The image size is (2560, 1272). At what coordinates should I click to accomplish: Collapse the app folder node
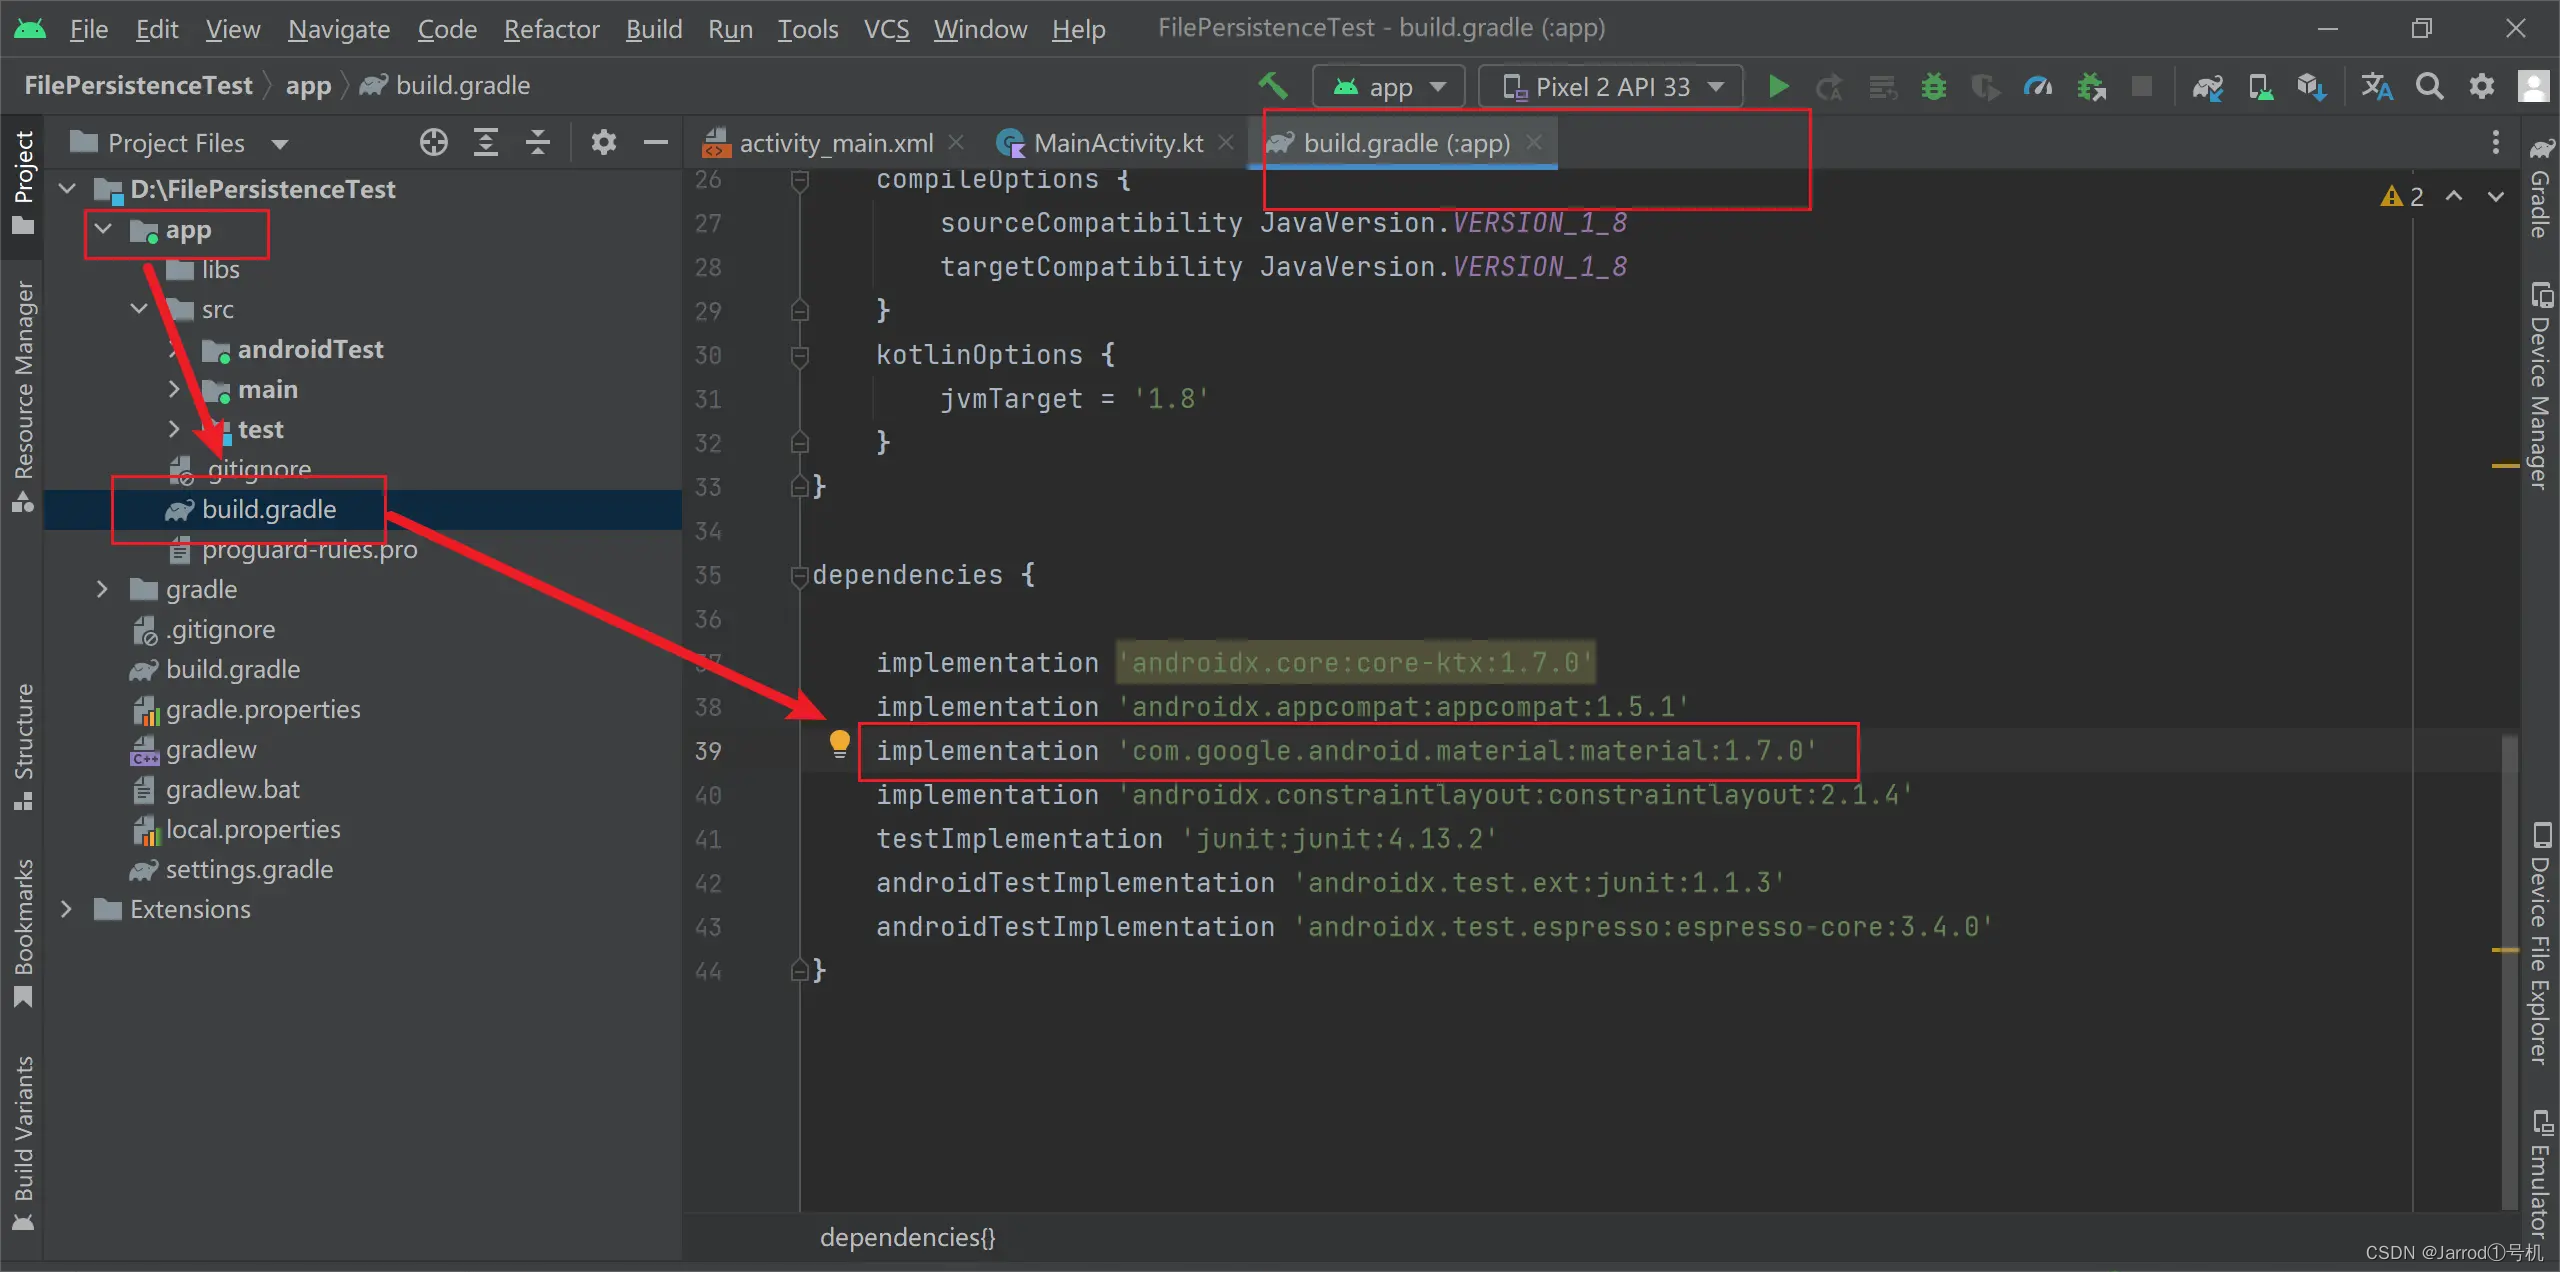[103, 229]
